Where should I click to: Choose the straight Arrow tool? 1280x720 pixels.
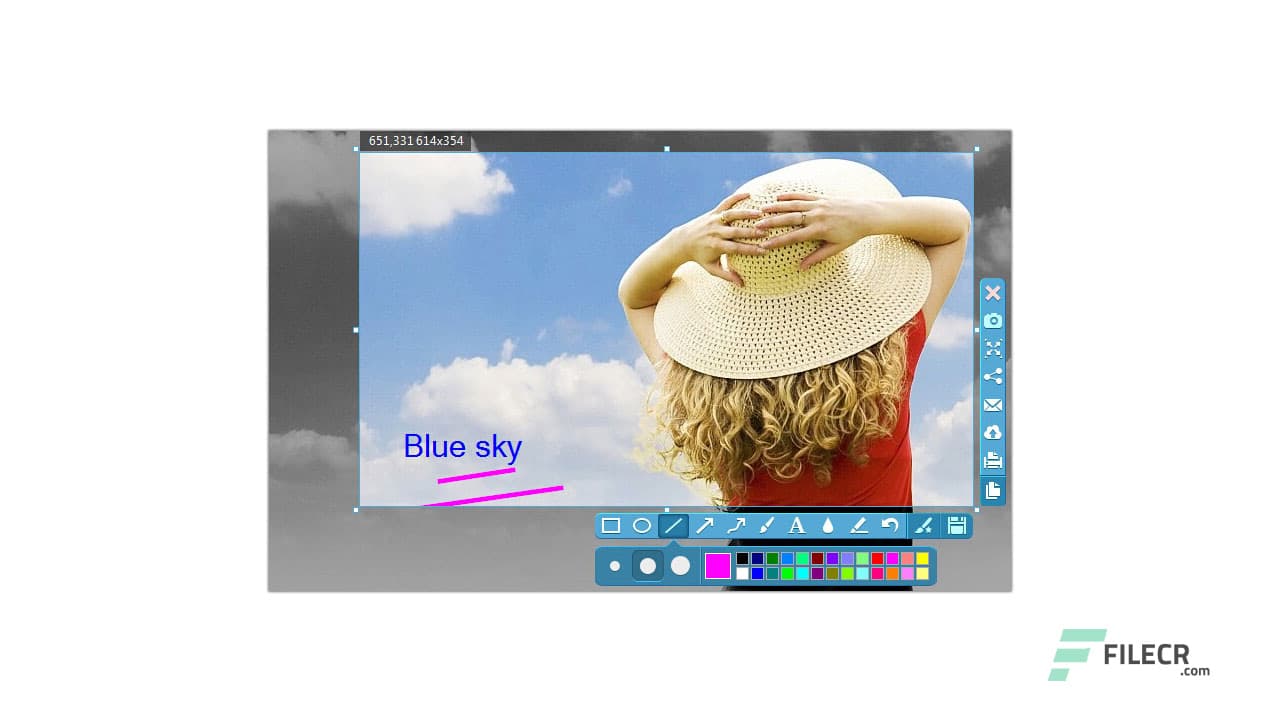704,525
